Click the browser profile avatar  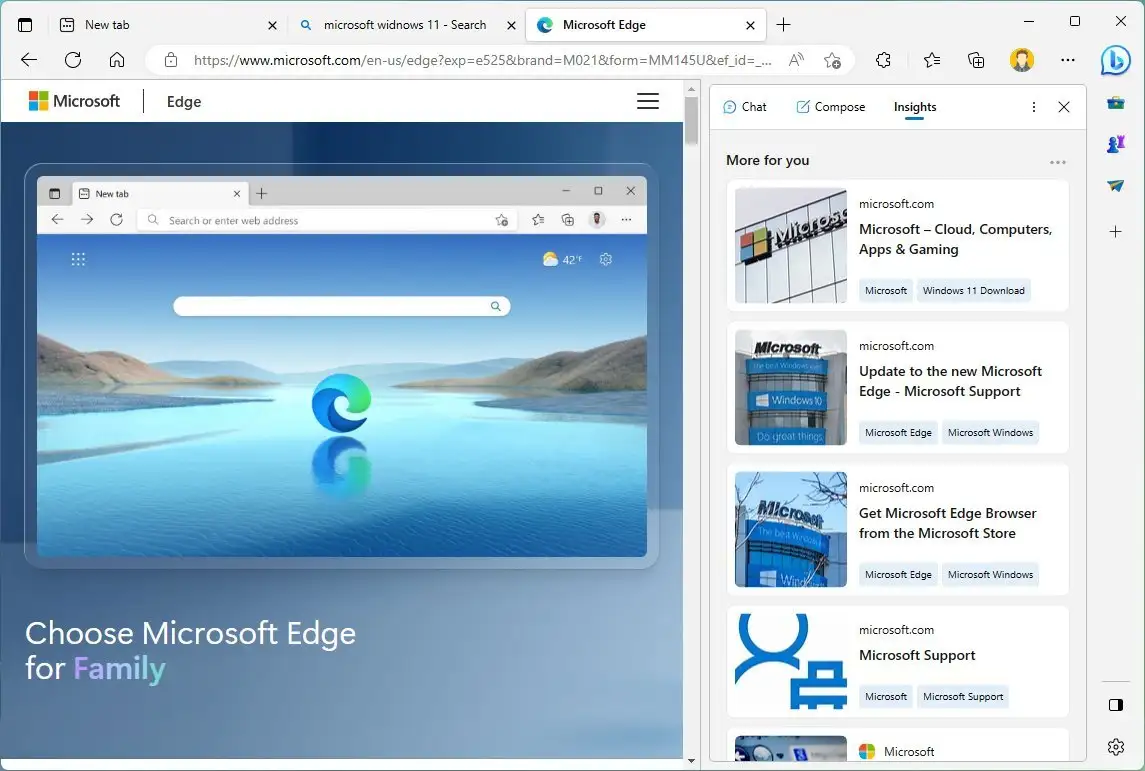pyautogui.click(x=1021, y=60)
